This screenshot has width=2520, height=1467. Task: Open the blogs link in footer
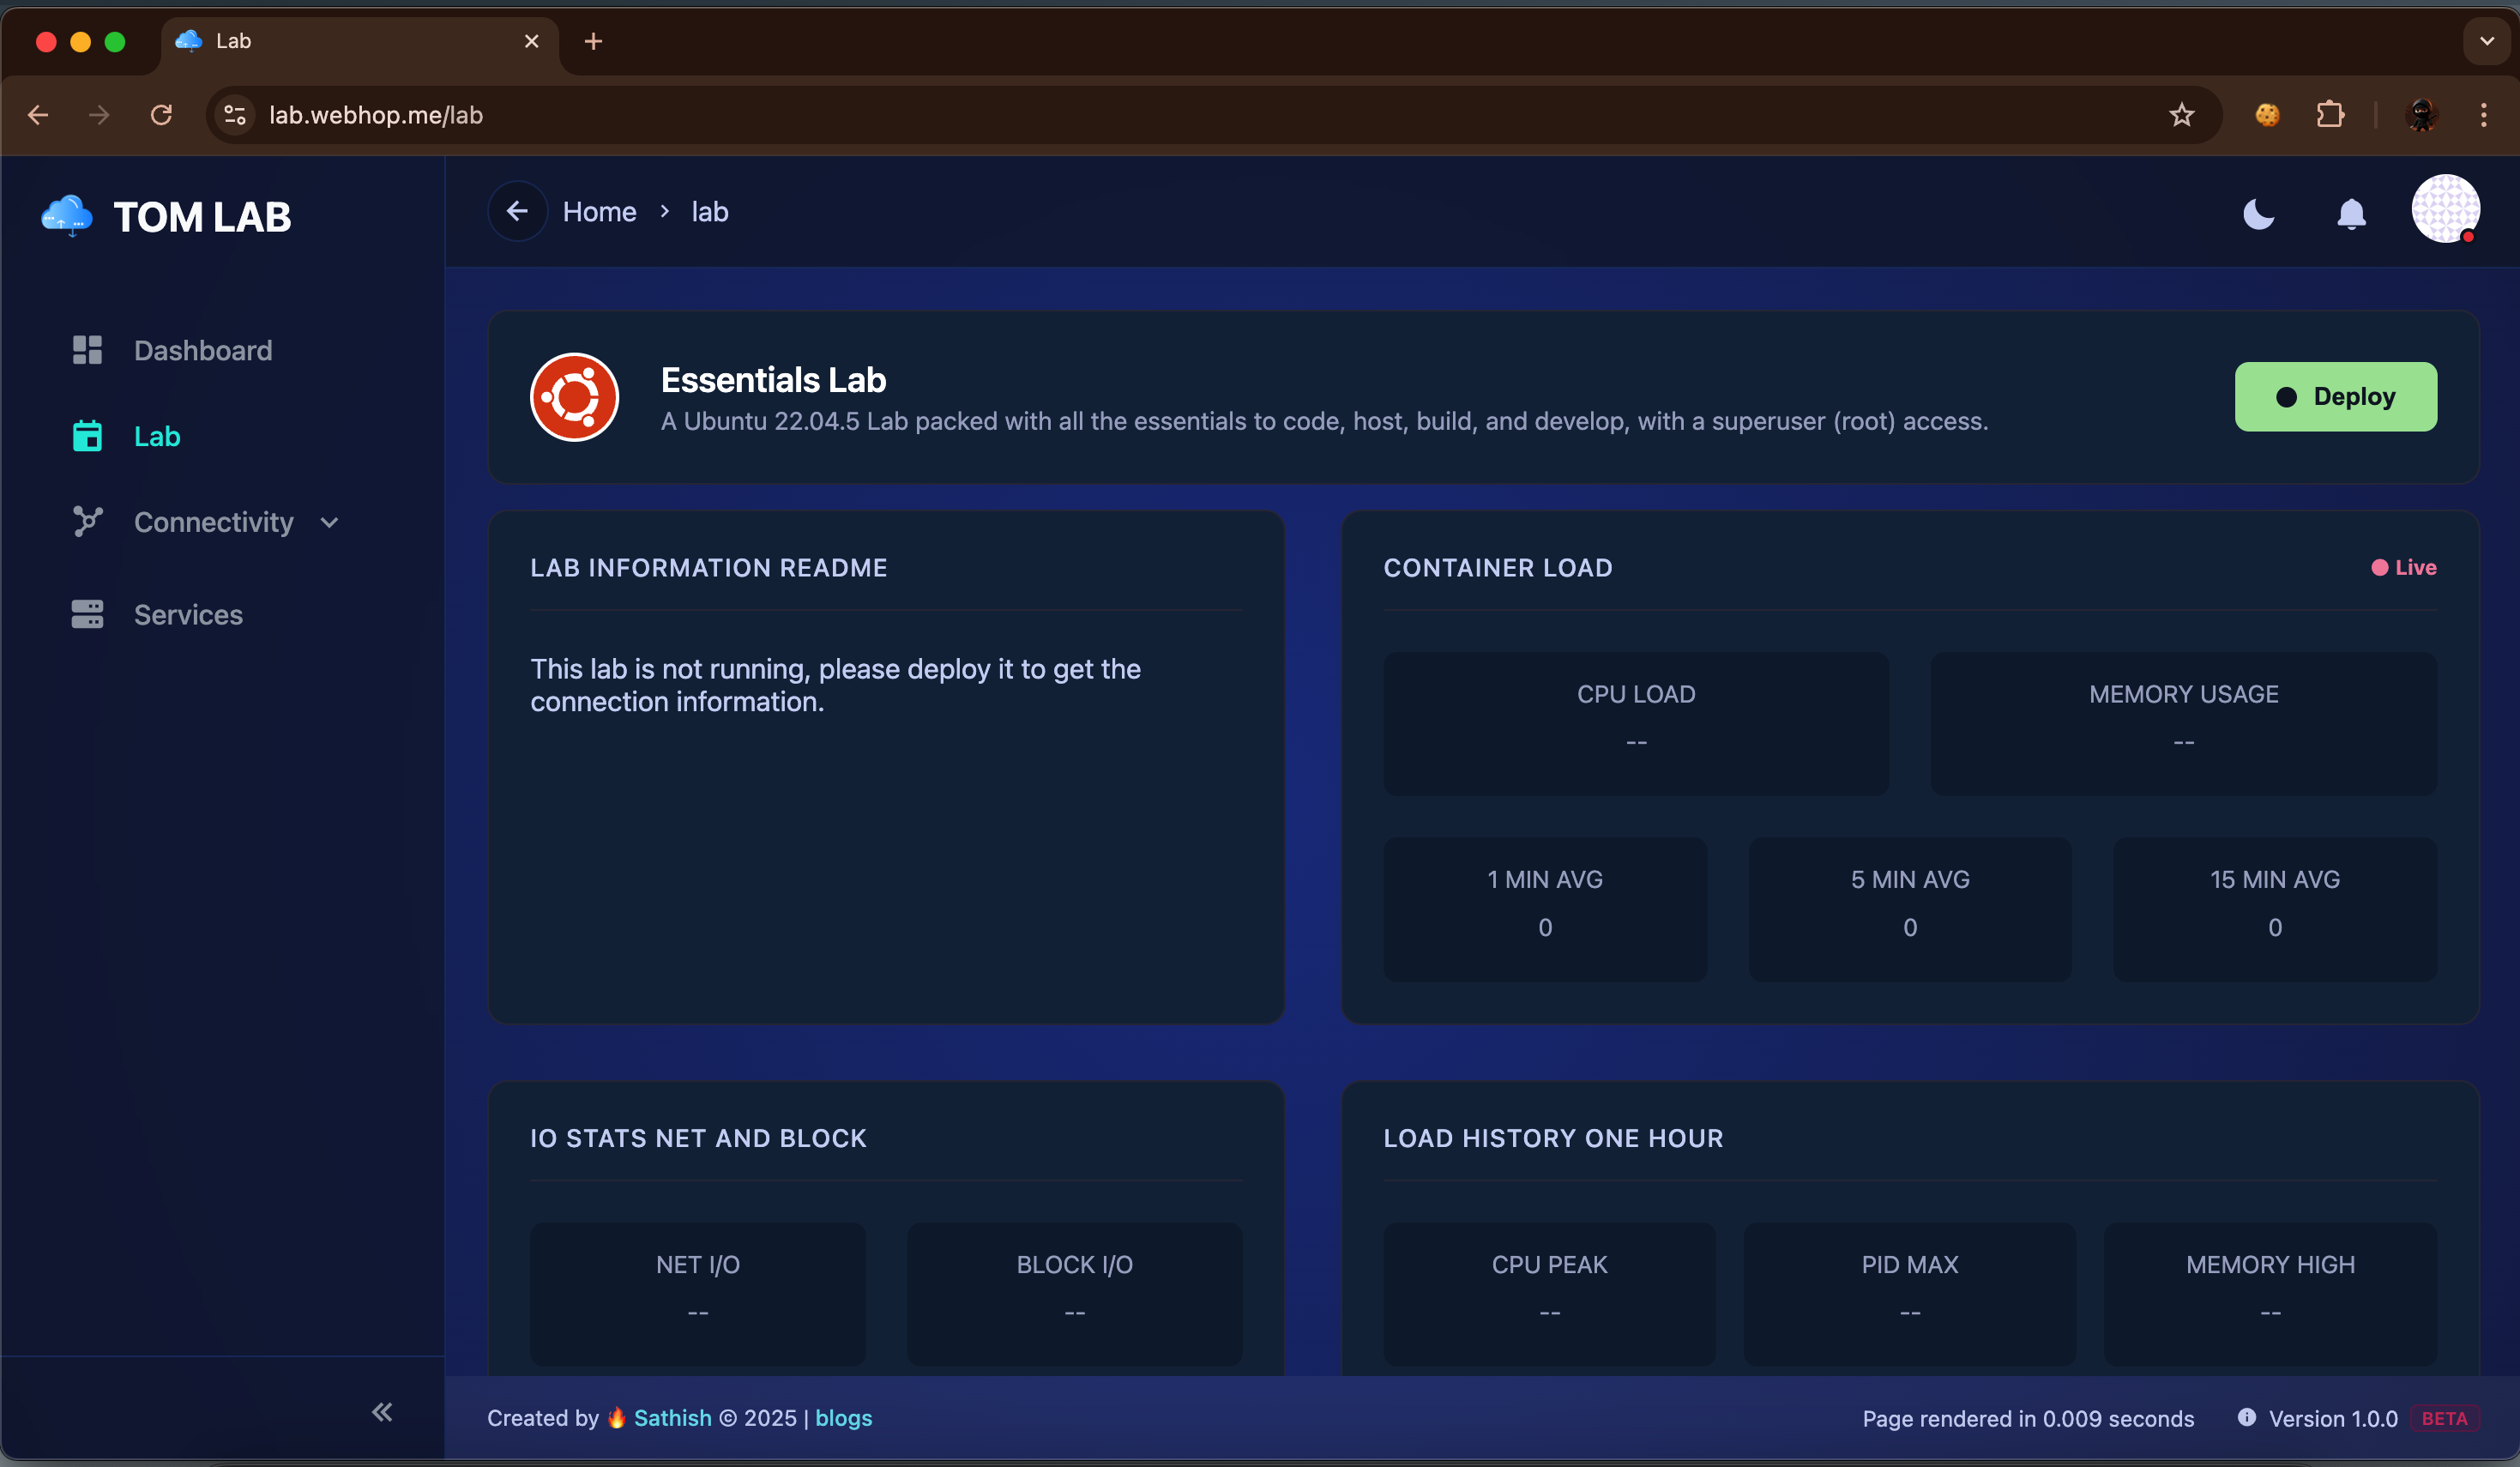[843, 1418]
